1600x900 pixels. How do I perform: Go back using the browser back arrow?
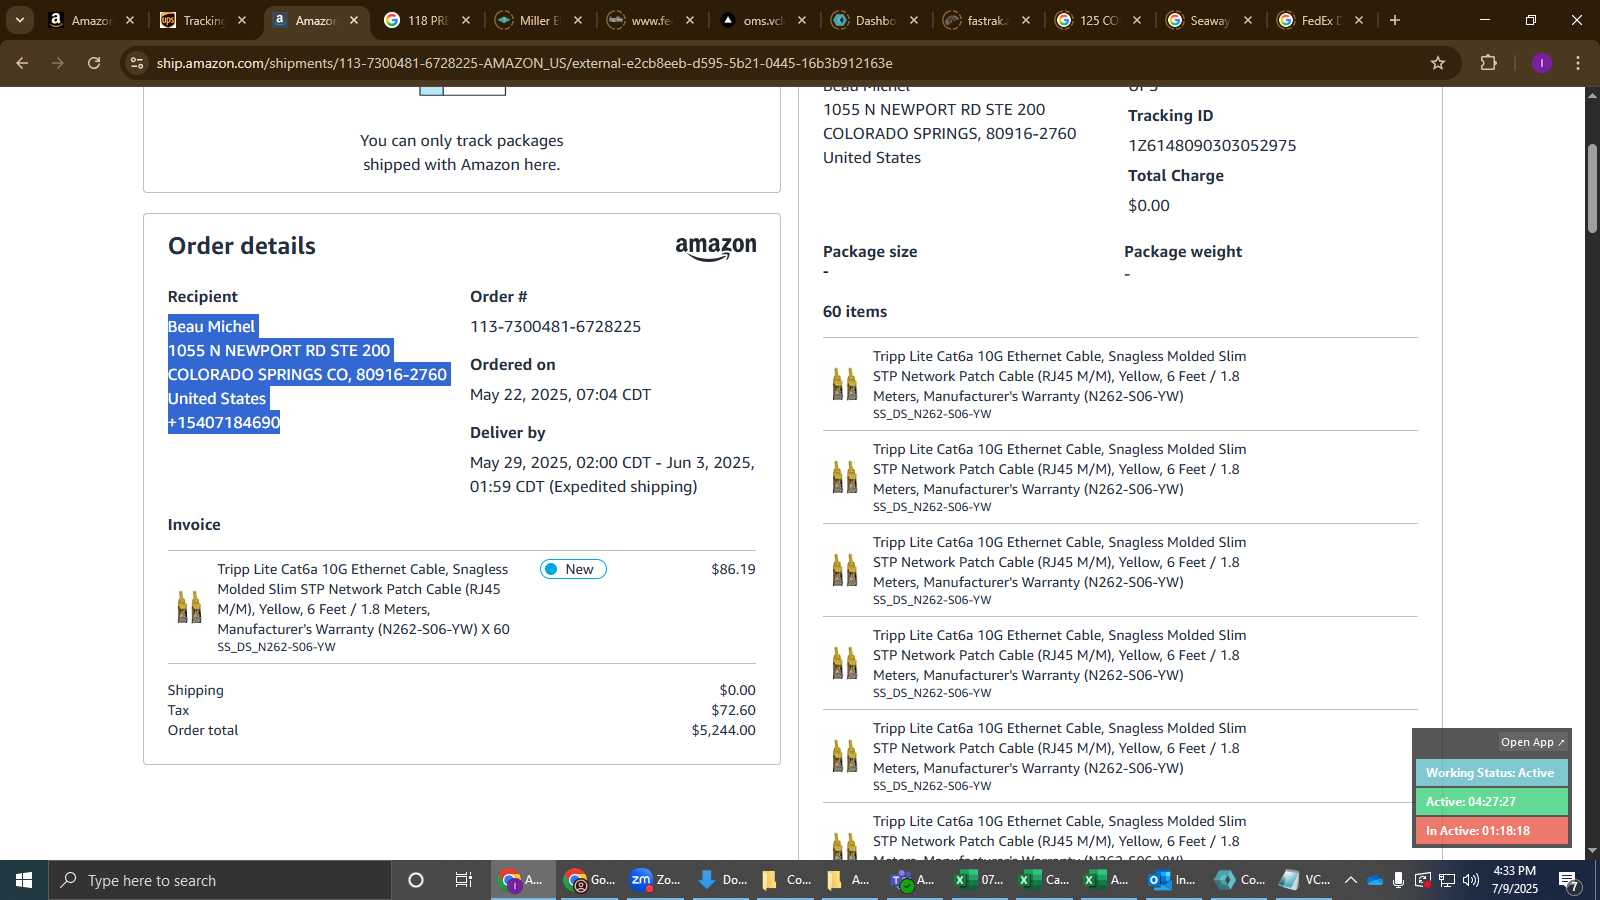click(x=22, y=63)
